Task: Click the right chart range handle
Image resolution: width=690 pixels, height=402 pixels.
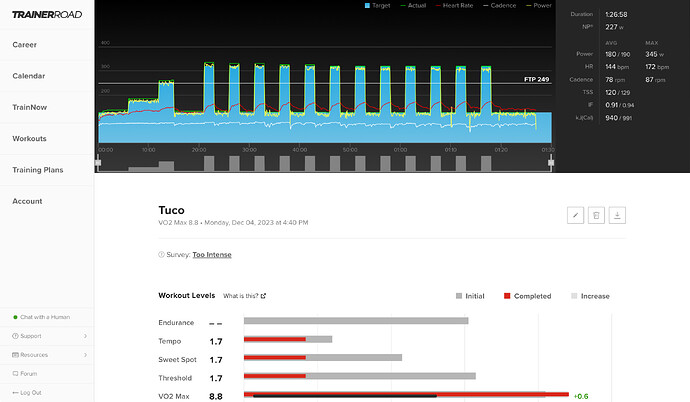Action: tap(551, 163)
